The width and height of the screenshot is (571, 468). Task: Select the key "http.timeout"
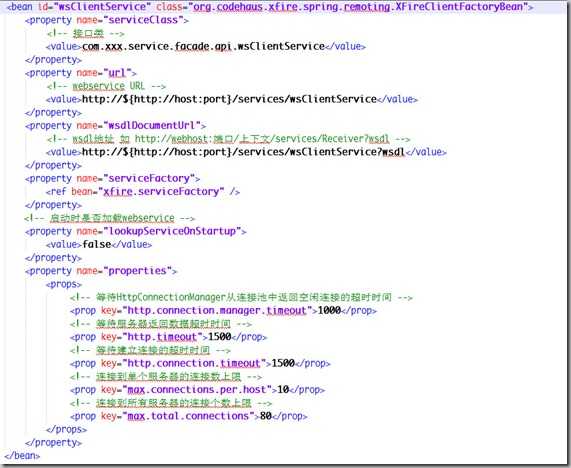tap(162, 337)
